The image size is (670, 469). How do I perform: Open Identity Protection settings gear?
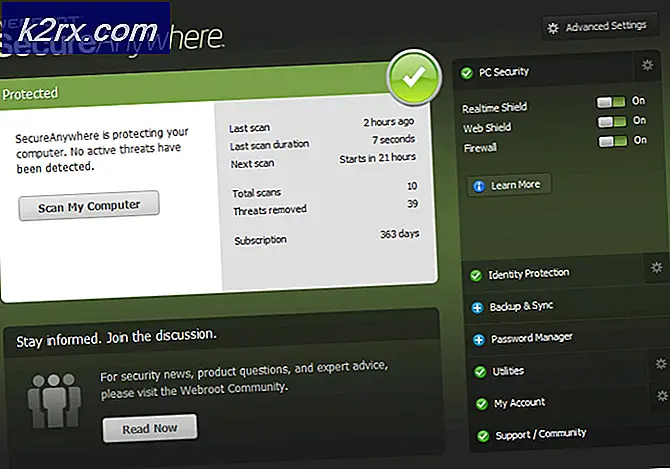(656, 267)
